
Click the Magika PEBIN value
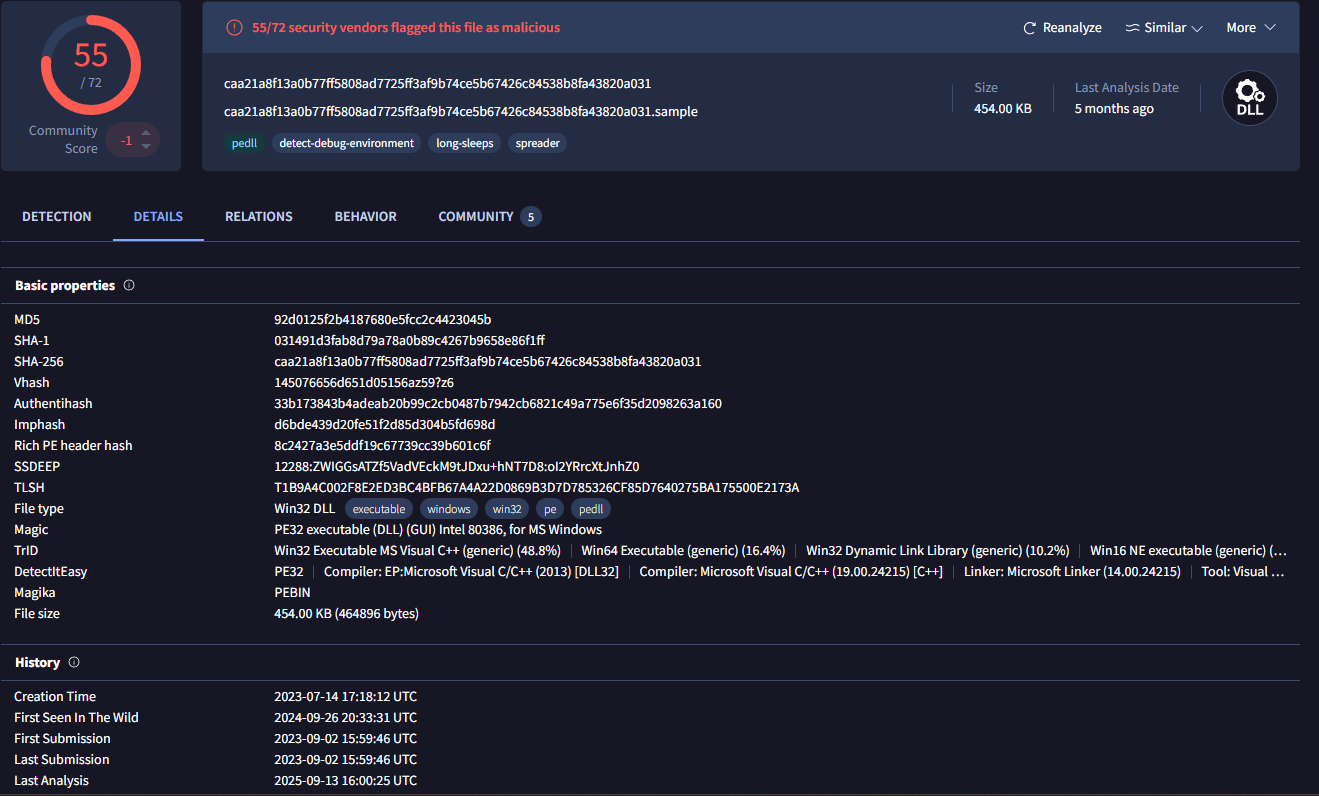click(x=292, y=593)
